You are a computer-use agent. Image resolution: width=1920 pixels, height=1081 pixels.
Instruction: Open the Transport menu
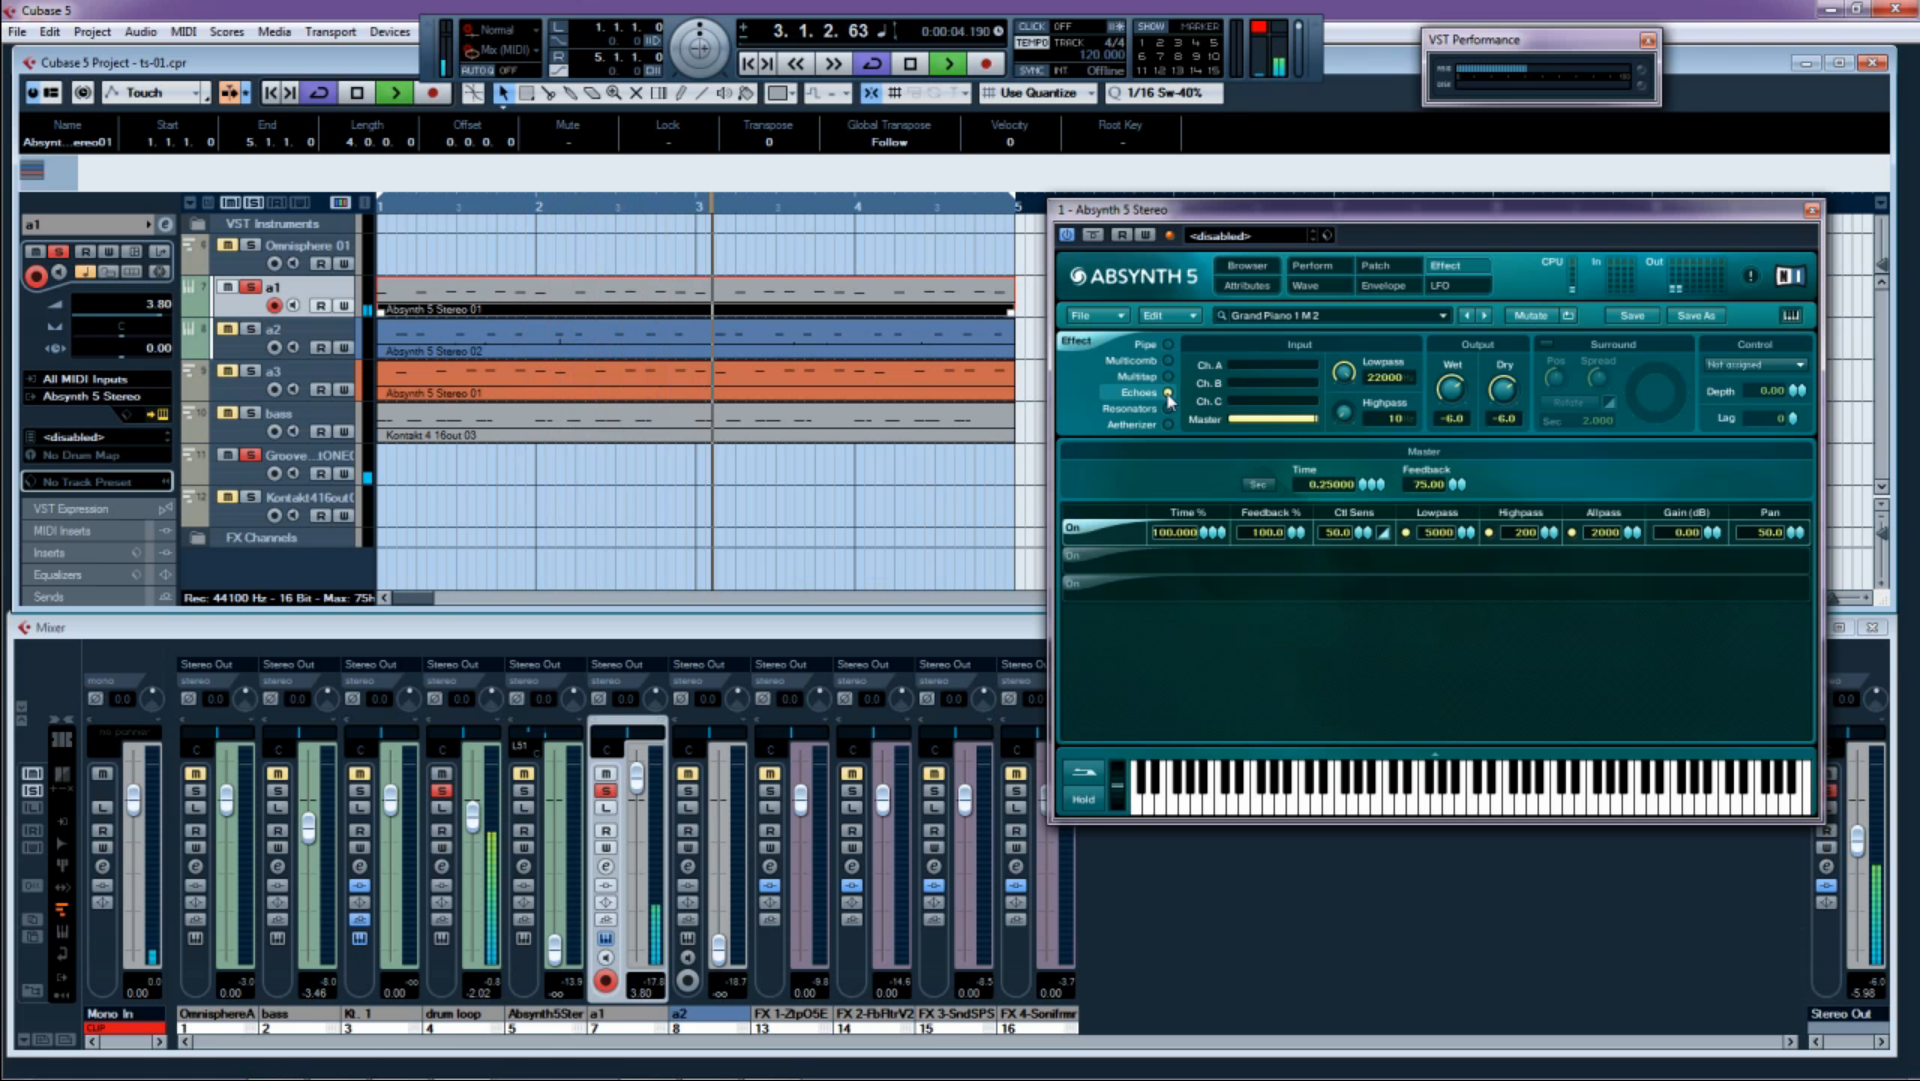(330, 32)
